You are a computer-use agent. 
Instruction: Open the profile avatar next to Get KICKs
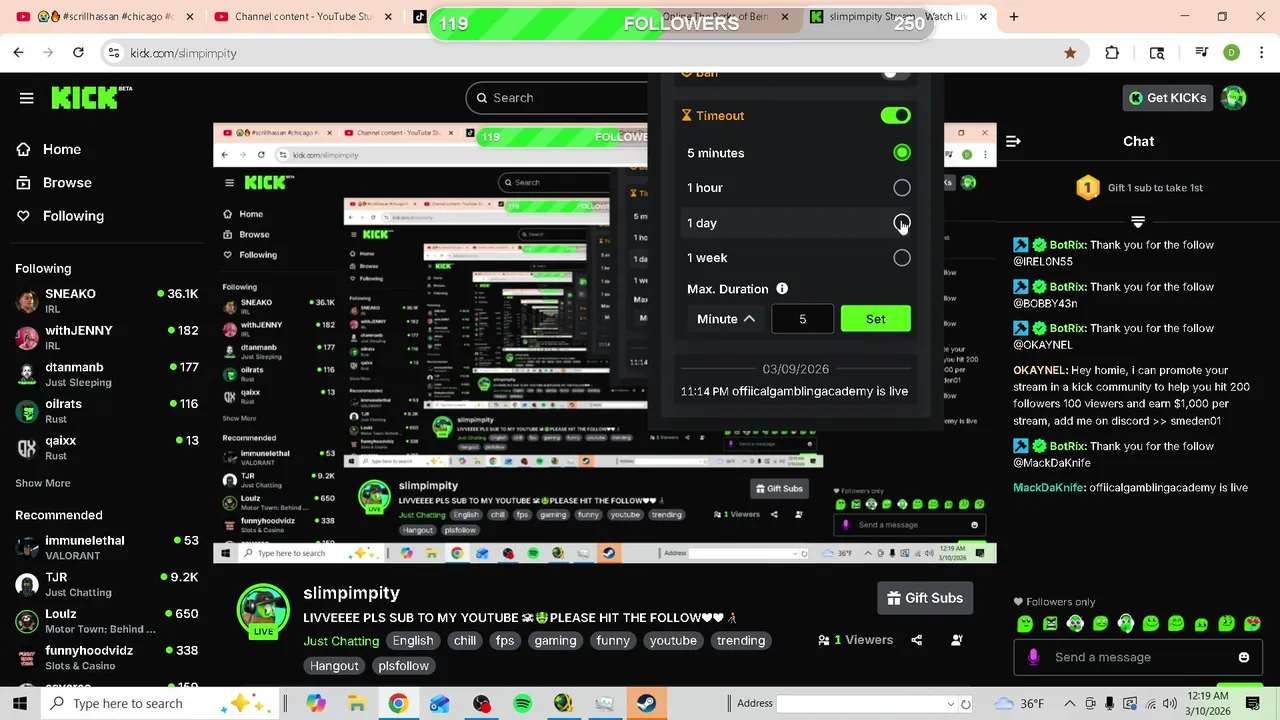[1233, 97]
